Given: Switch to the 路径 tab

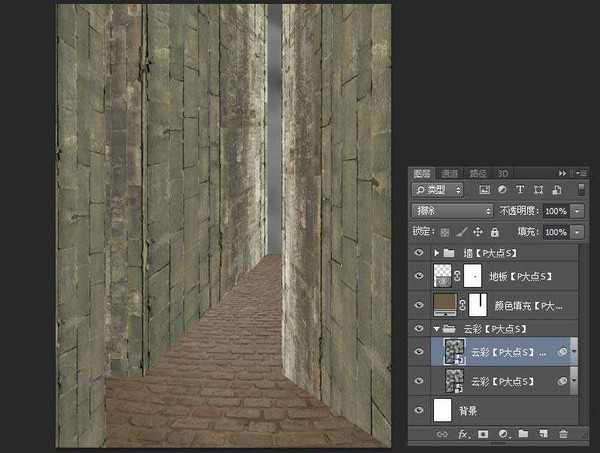Looking at the screenshot, I should tap(478, 173).
